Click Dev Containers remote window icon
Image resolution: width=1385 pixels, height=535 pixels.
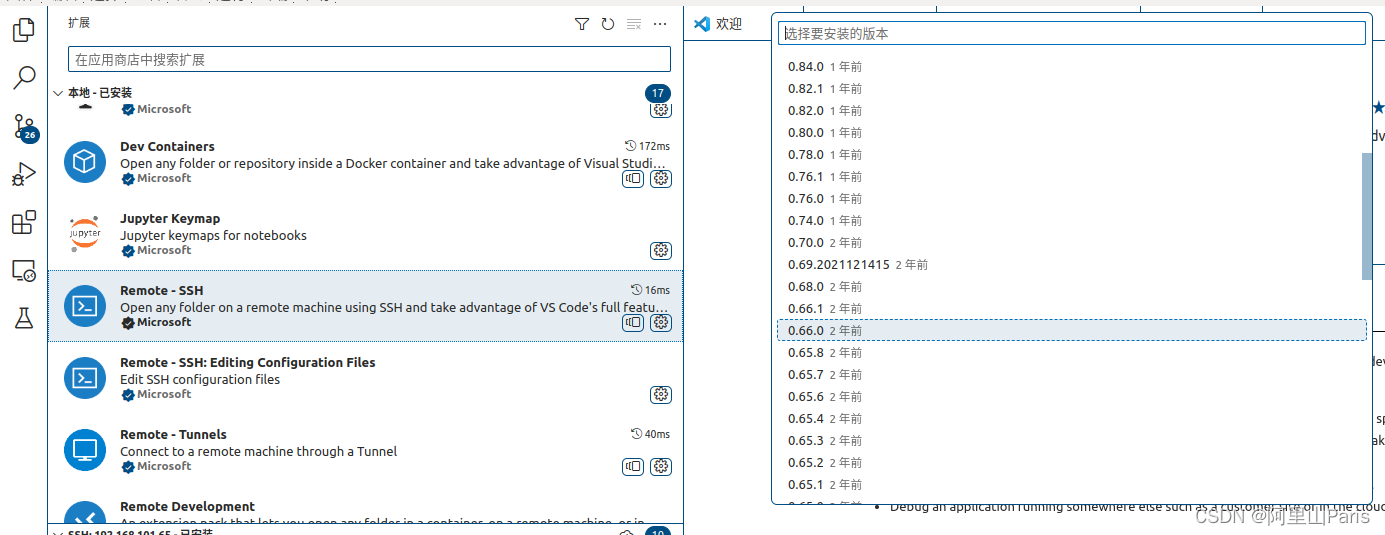(633, 179)
